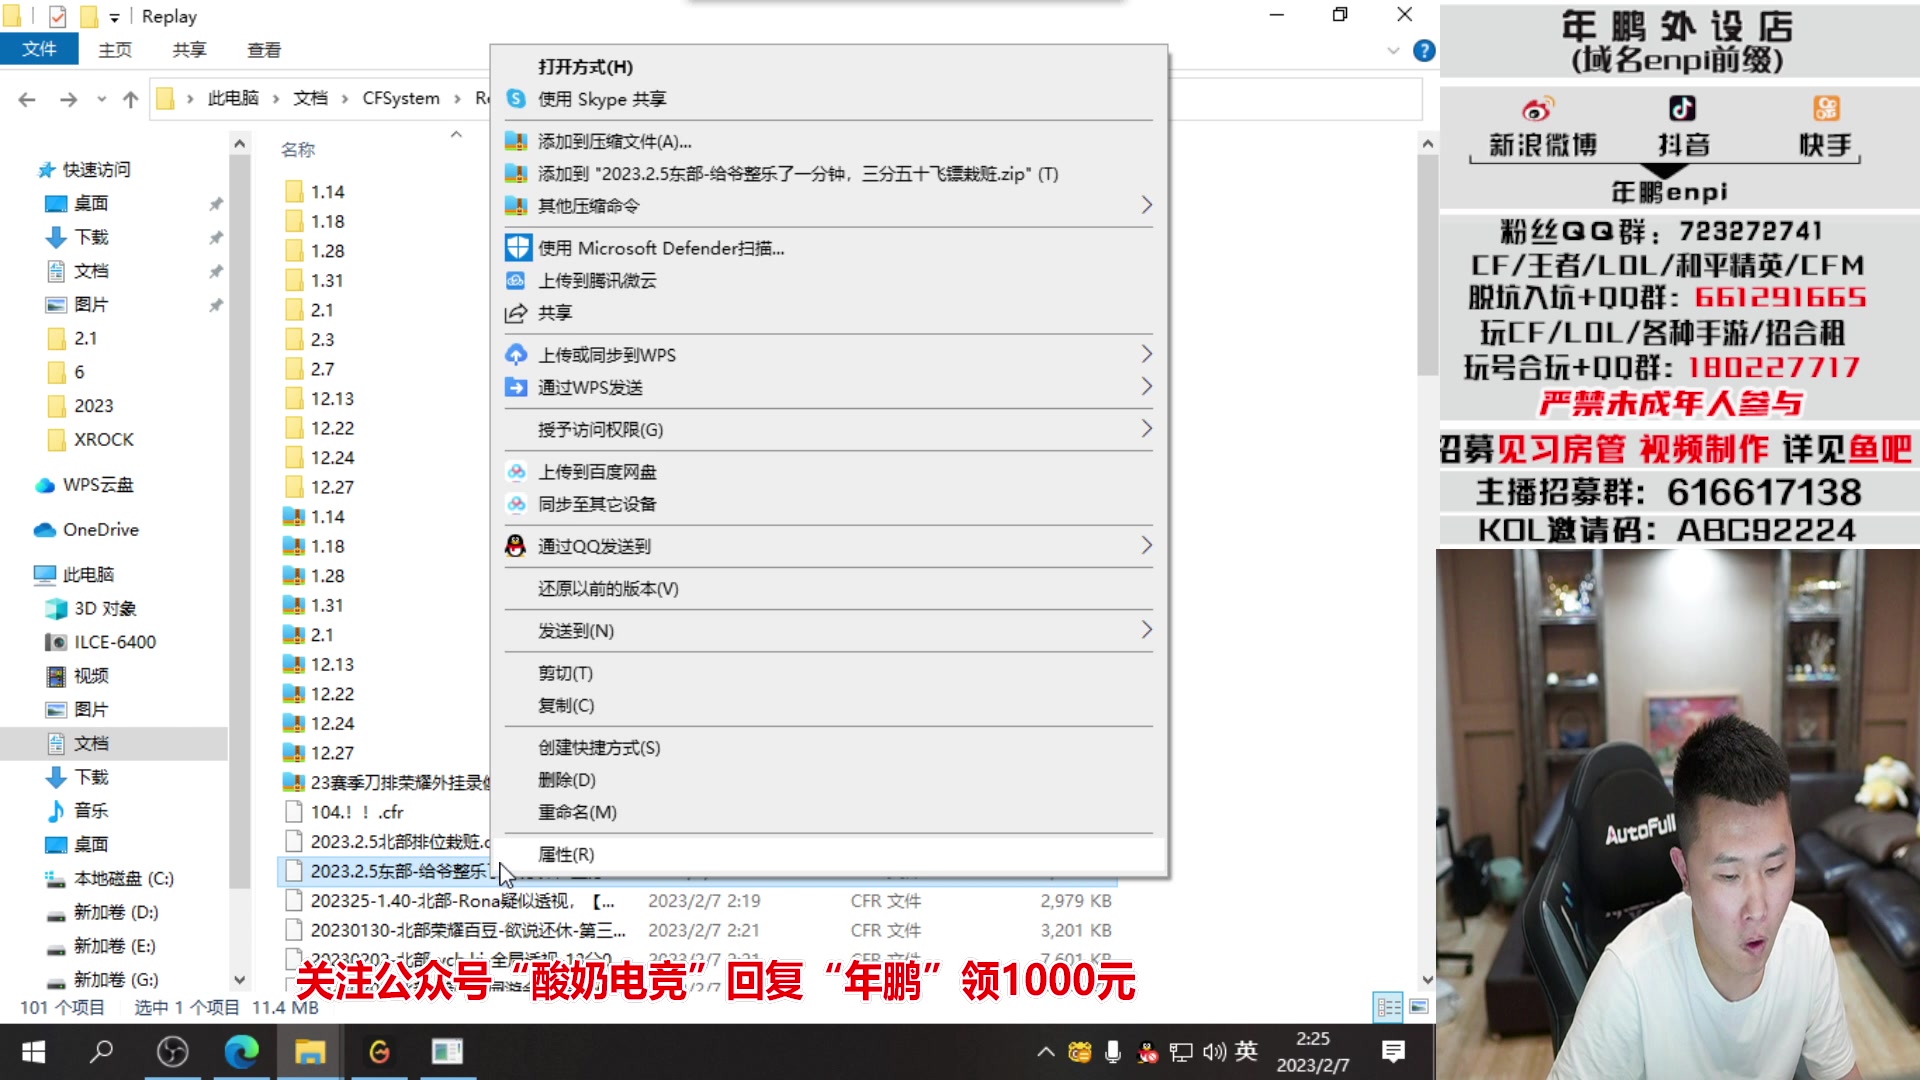Click the QQ penguin icon
Screen dimensions: 1920x1080
pos(516,546)
